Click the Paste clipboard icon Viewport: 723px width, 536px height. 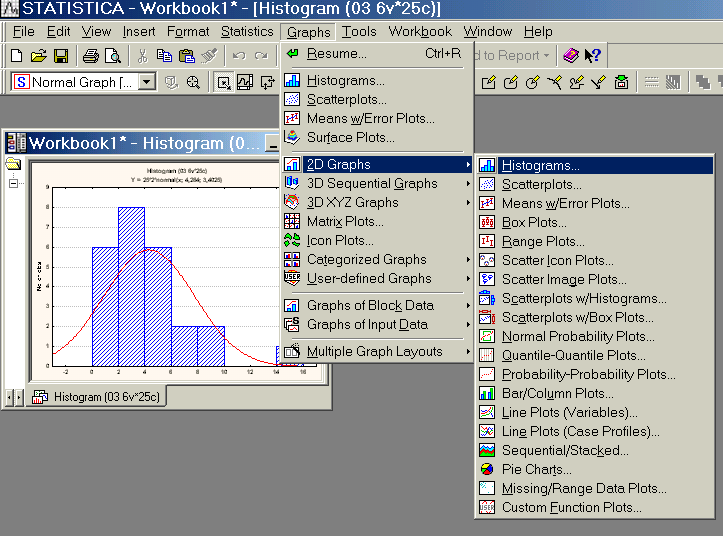[187, 56]
